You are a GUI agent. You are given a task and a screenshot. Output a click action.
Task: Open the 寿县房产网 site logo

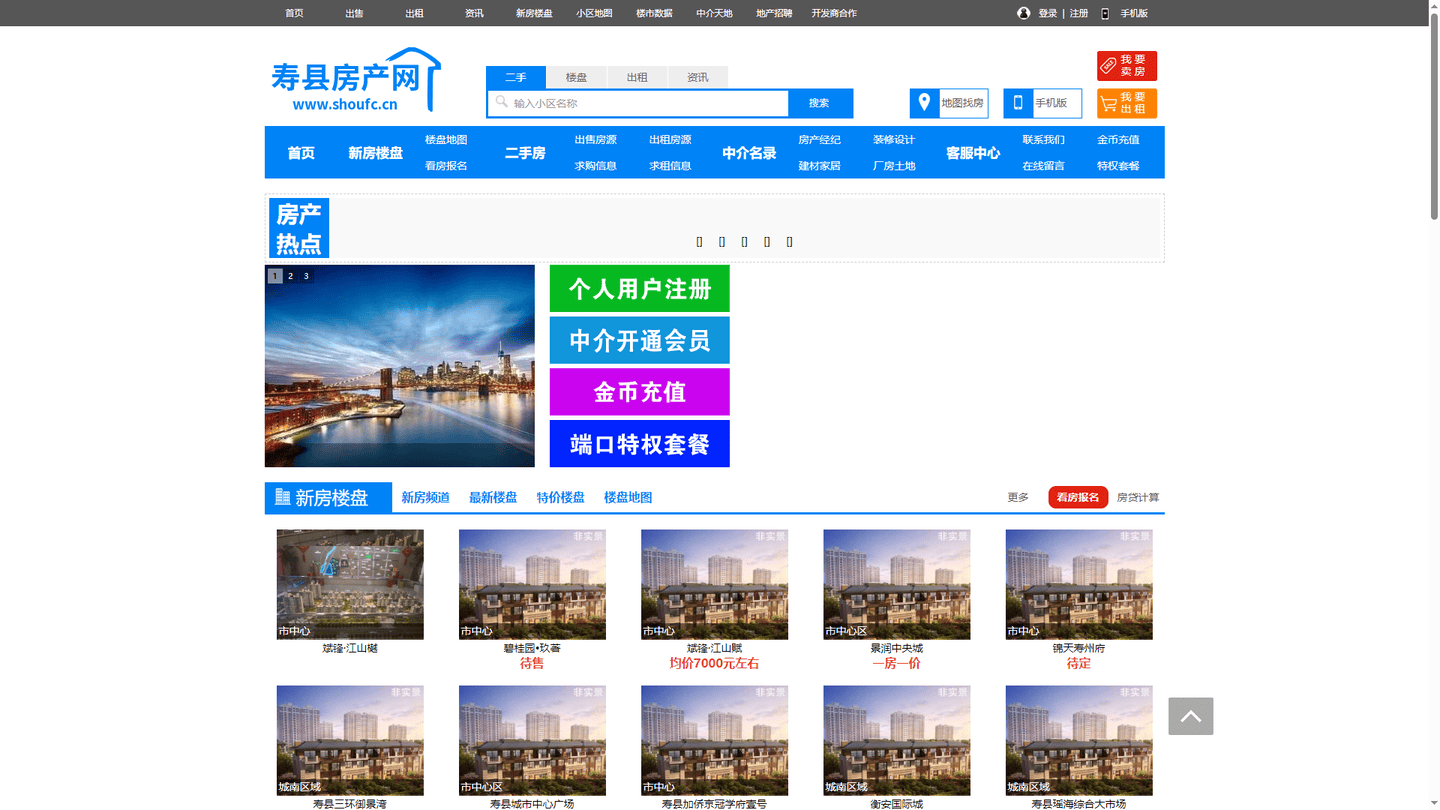click(355, 79)
